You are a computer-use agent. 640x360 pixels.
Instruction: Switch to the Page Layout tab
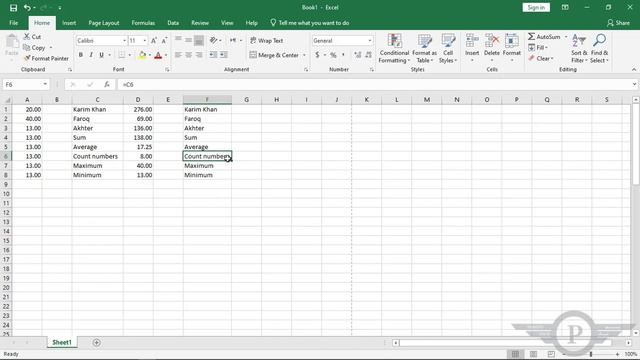[x=104, y=23]
